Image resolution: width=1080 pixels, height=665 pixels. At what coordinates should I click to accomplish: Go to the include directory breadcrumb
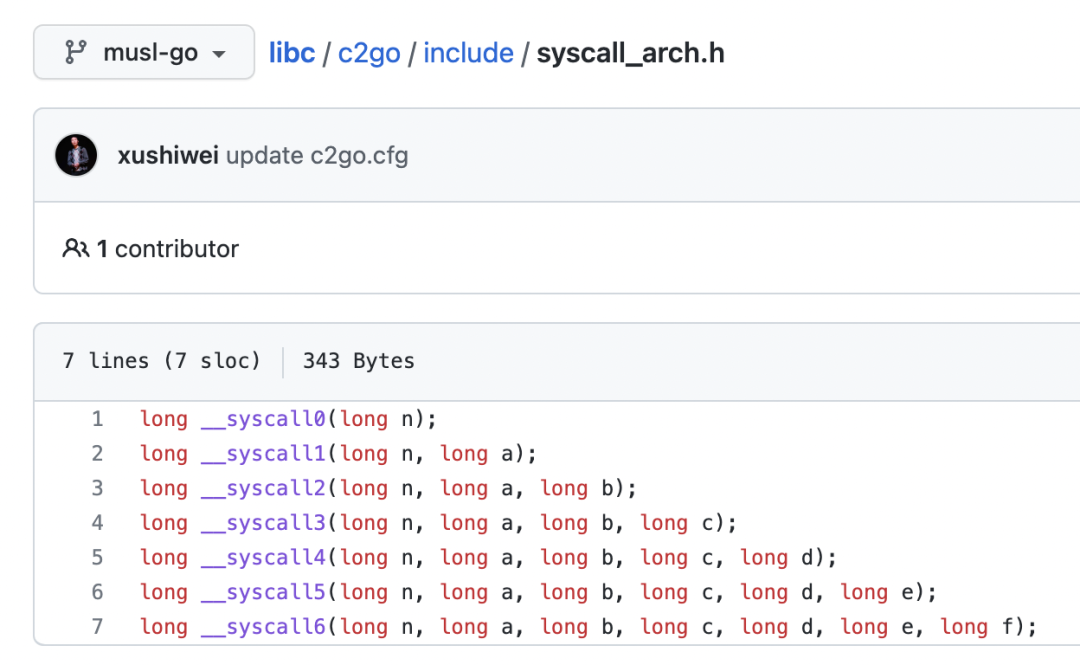click(468, 53)
